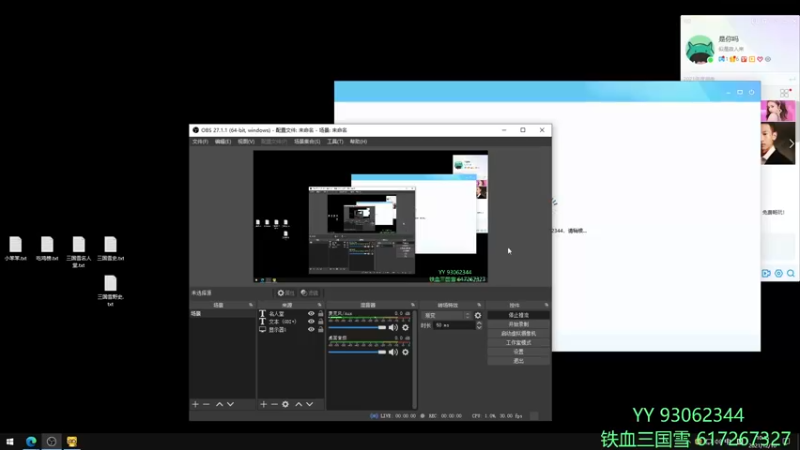Select the 场景 entry in Scenes list
Viewport: 800px width, 450px height.
point(222,314)
